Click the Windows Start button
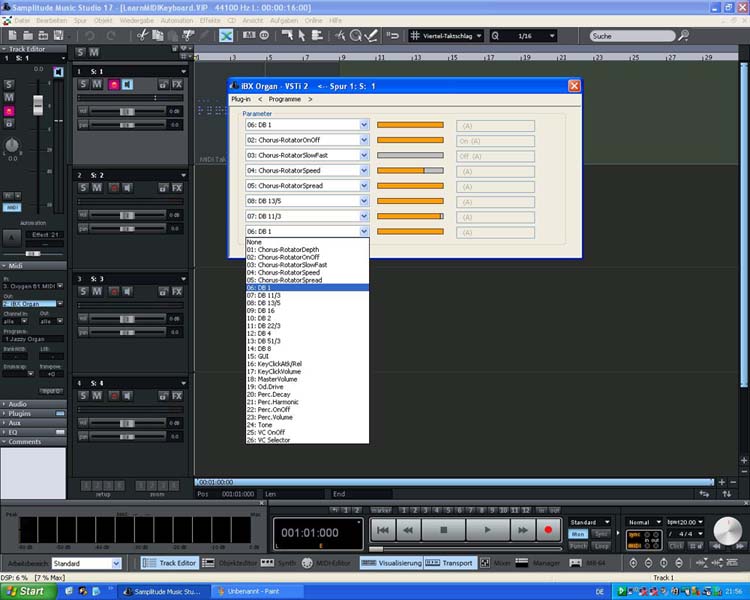Viewport: 750px width, 600px height. pyautogui.click(x=26, y=591)
